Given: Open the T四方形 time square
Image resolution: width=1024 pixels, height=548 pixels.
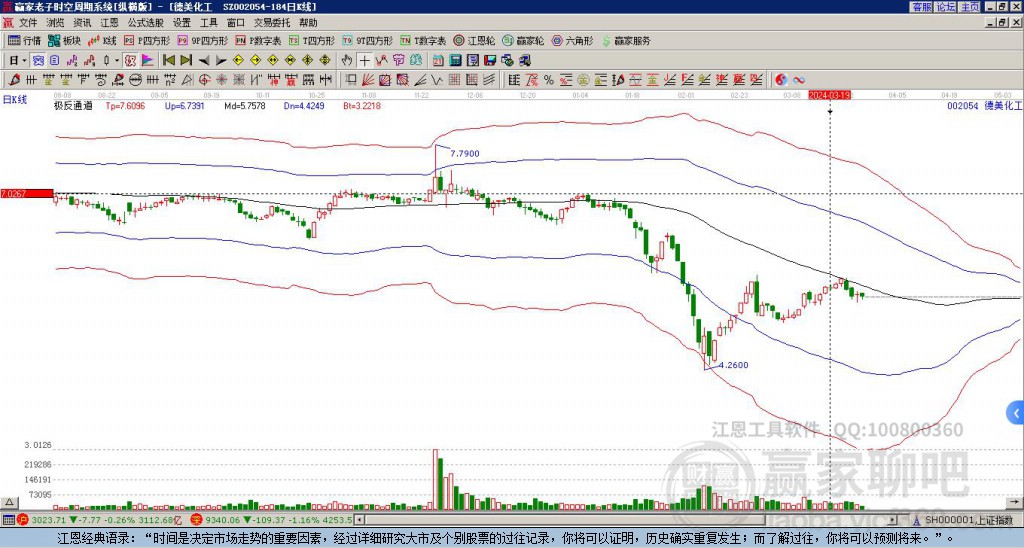Looking at the screenshot, I should pos(312,40).
